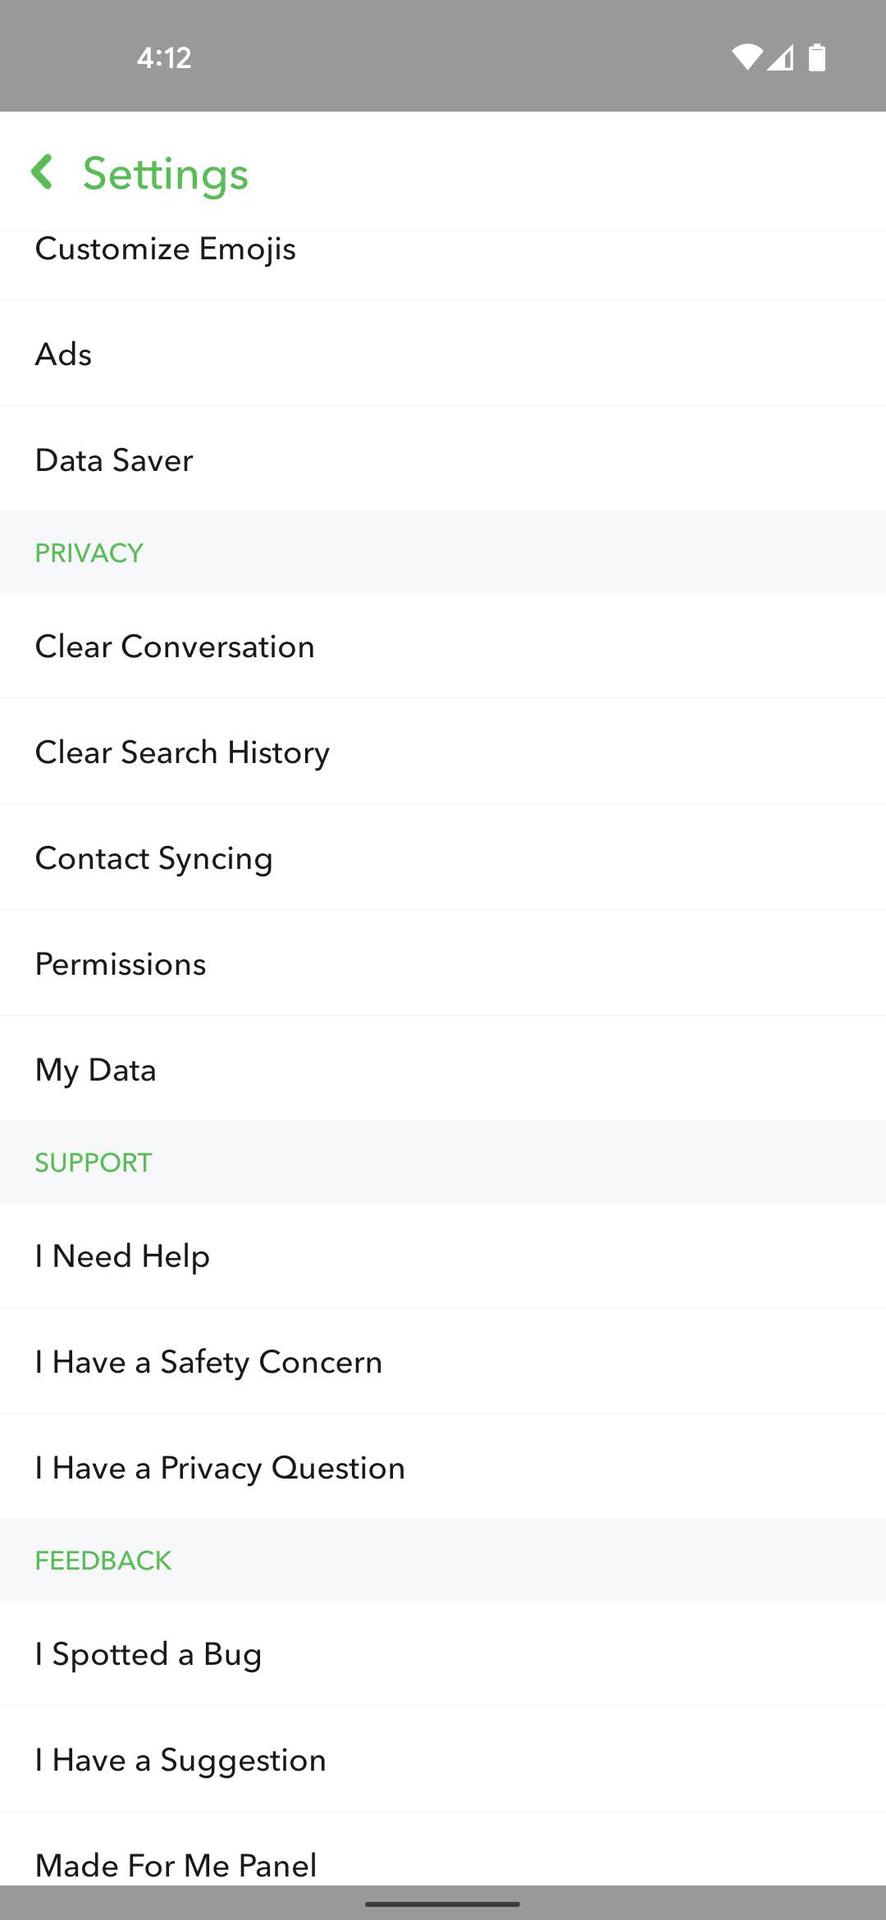The image size is (886, 1920).
Task: Go to Permissions
Action: pyautogui.click(x=121, y=964)
